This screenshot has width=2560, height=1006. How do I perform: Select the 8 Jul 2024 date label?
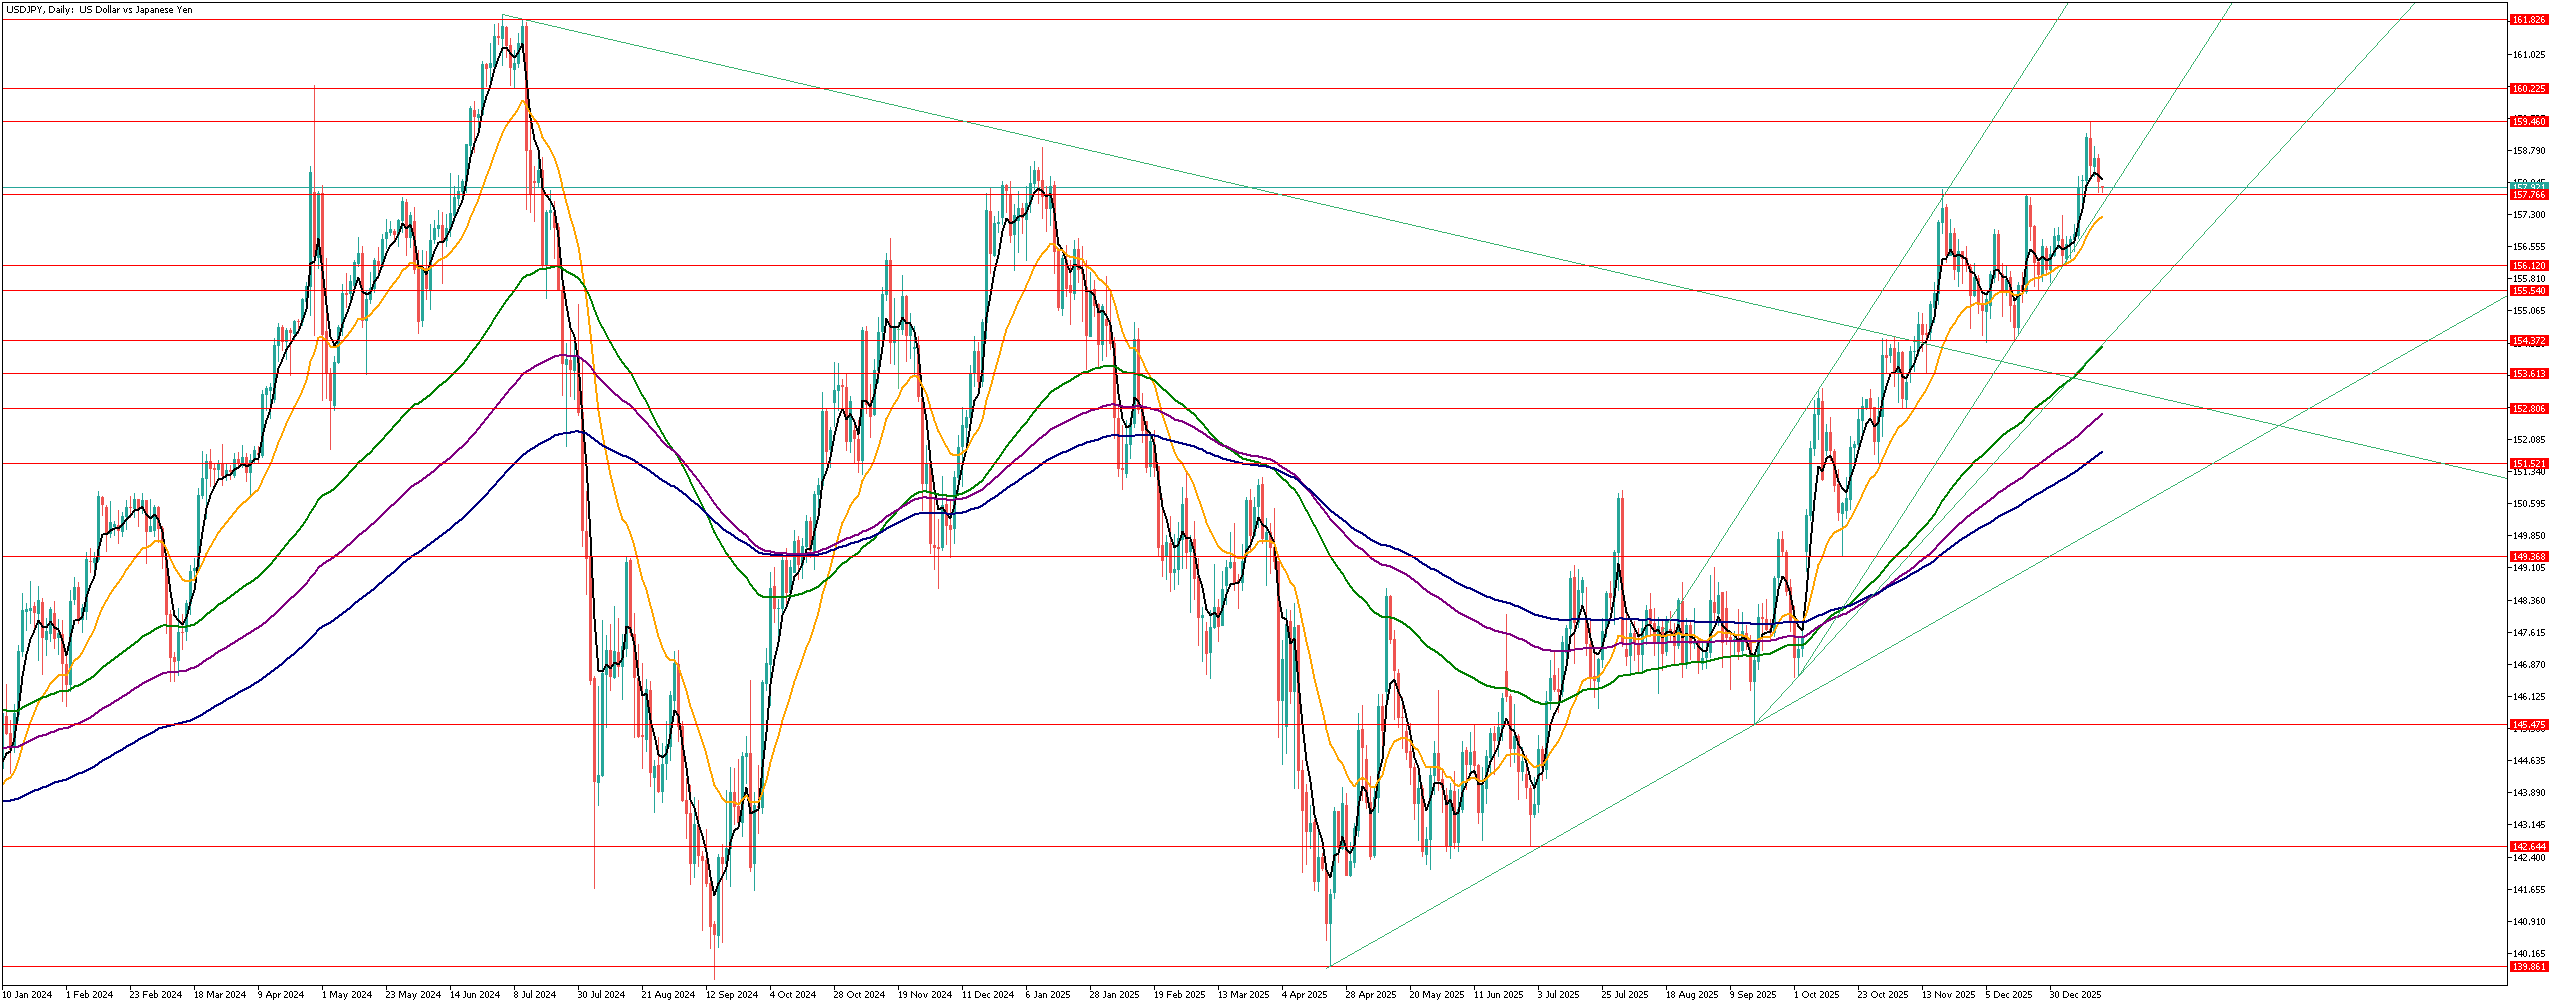coord(535,995)
